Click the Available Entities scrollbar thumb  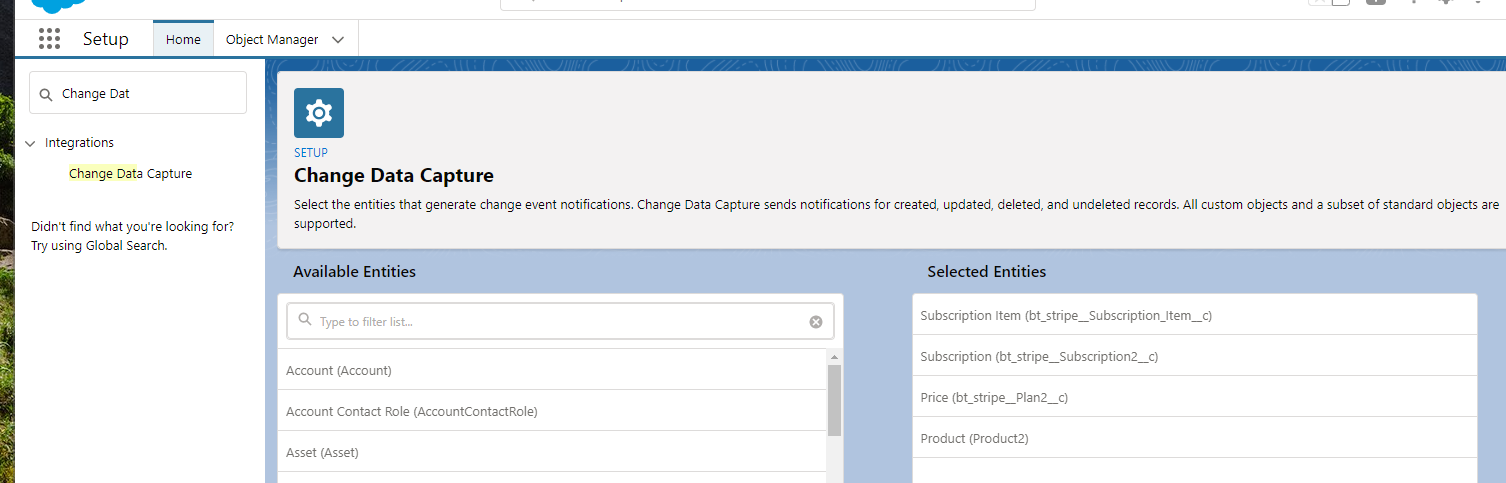tap(835, 400)
